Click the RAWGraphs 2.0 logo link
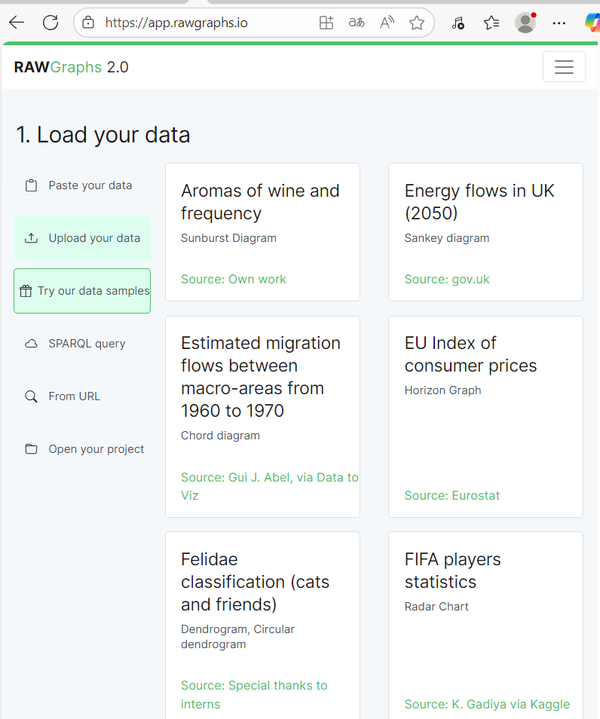The width and height of the screenshot is (600, 719). pos(71,67)
